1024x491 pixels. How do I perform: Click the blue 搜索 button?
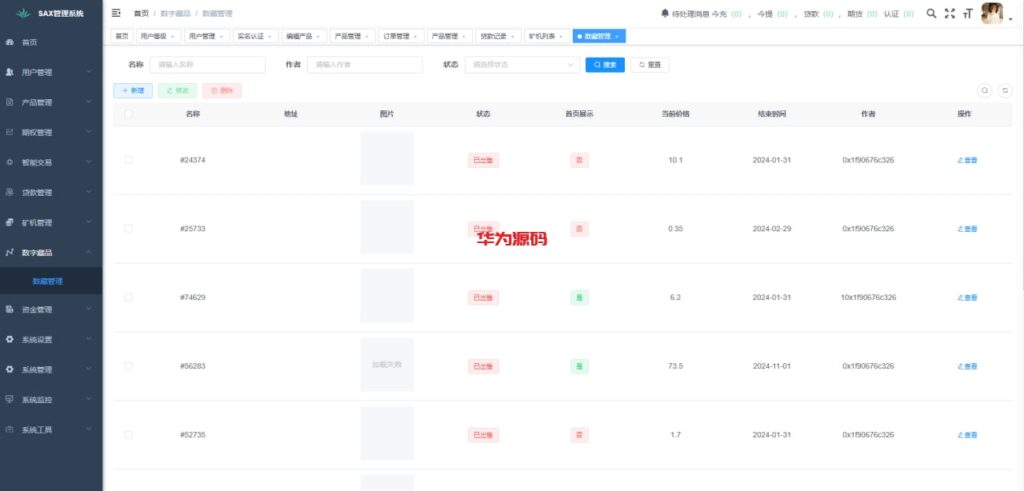[x=605, y=65]
